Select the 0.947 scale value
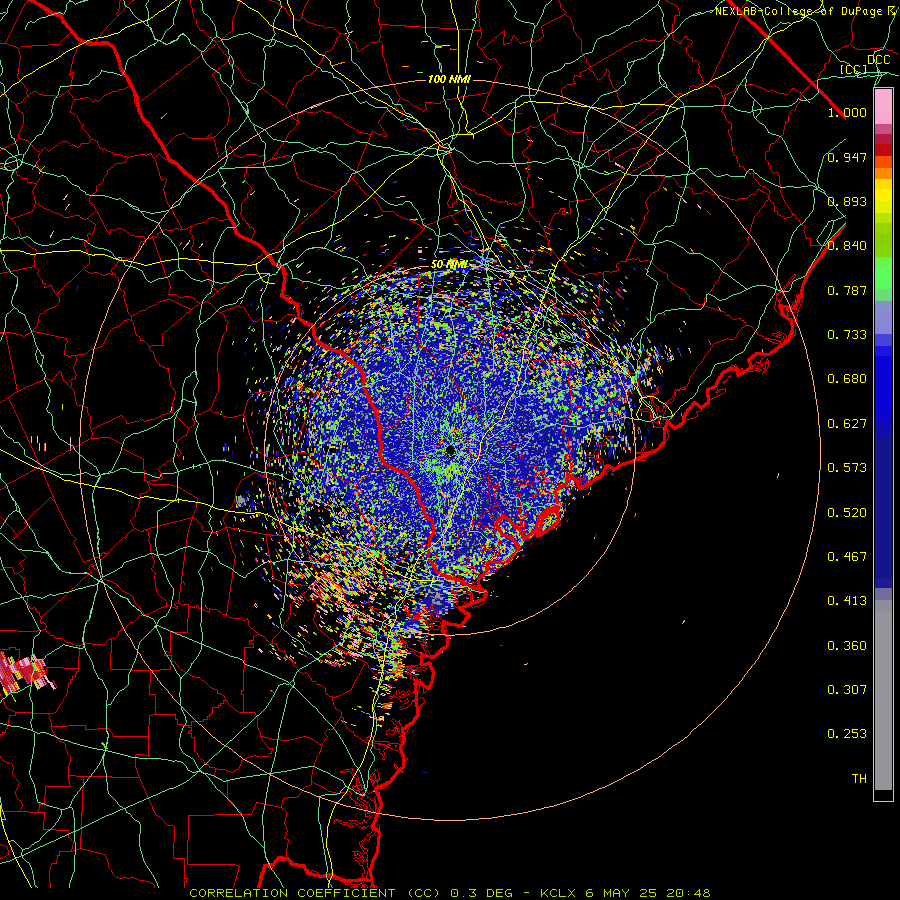This screenshot has height=900, width=900. [x=847, y=157]
